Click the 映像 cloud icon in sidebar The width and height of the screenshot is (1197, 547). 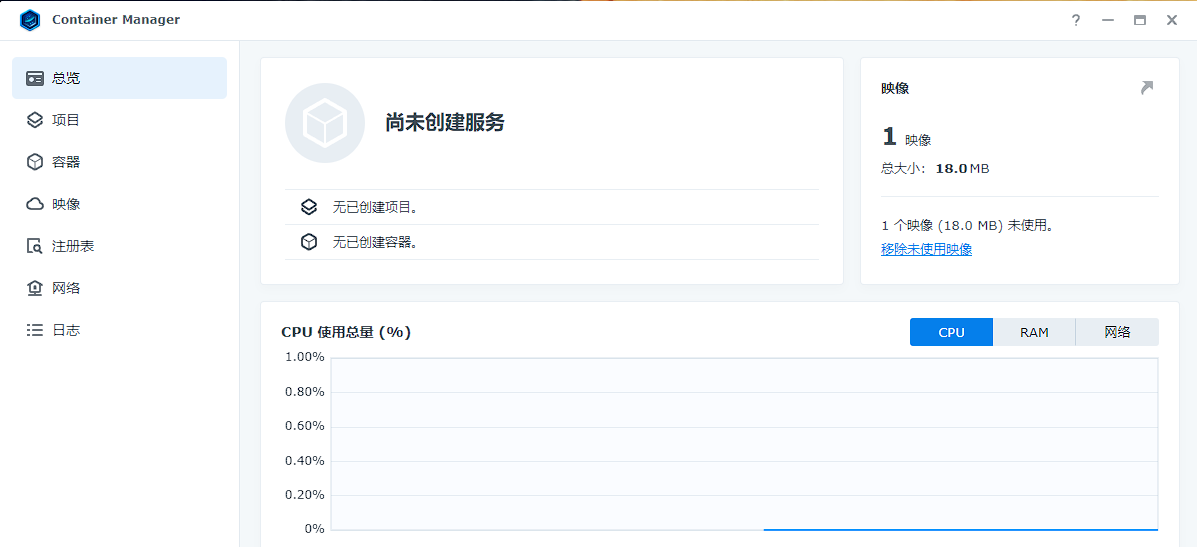(x=35, y=204)
